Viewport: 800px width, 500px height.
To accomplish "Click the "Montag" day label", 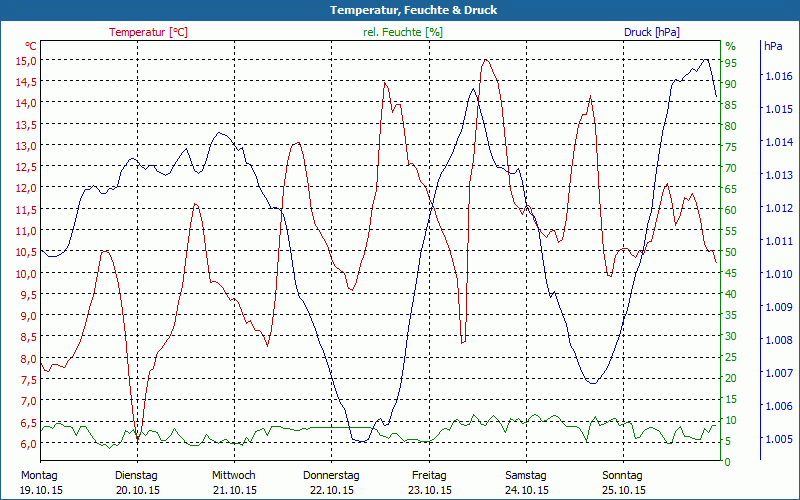I will [x=39, y=475].
